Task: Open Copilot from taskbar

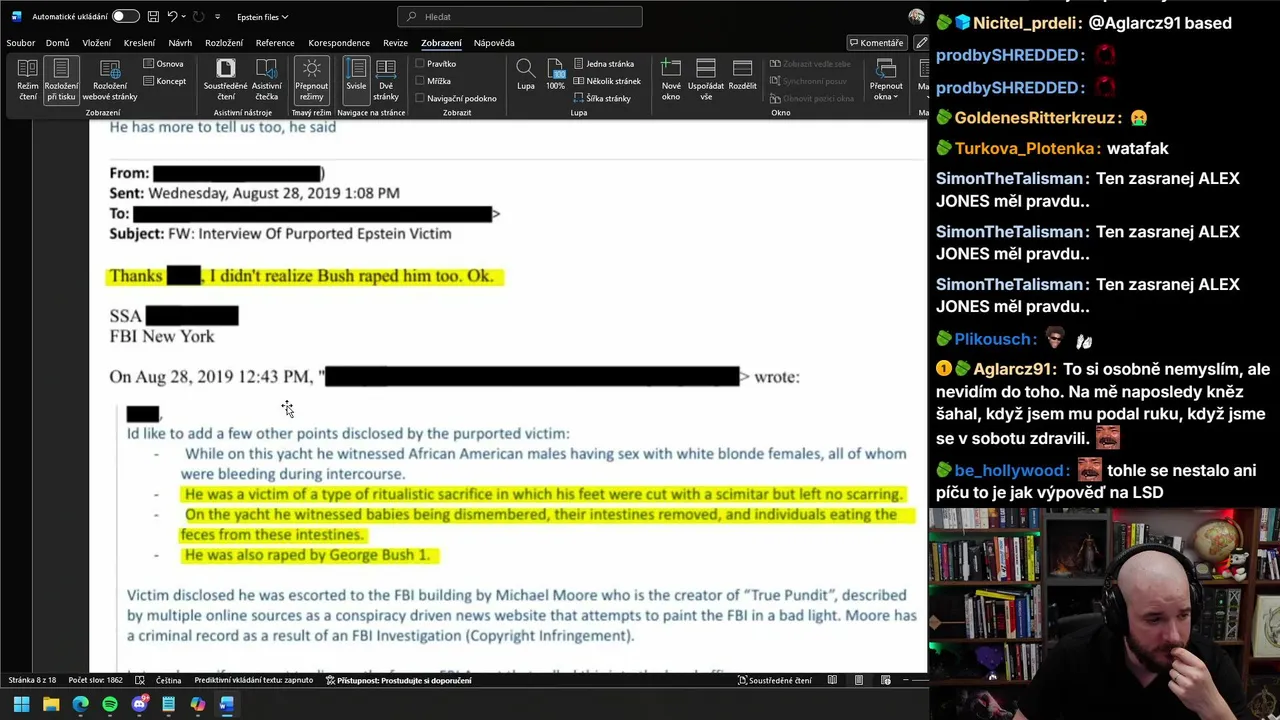Action: (x=198, y=704)
